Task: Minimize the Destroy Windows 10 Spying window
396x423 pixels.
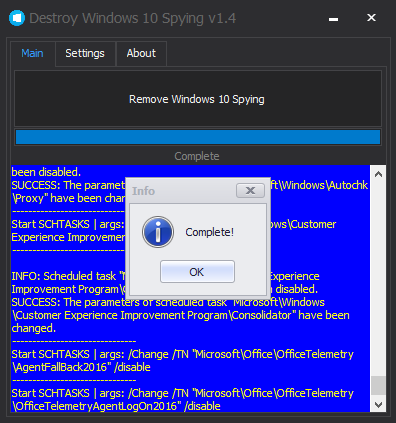Action: click(x=333, y=19)
